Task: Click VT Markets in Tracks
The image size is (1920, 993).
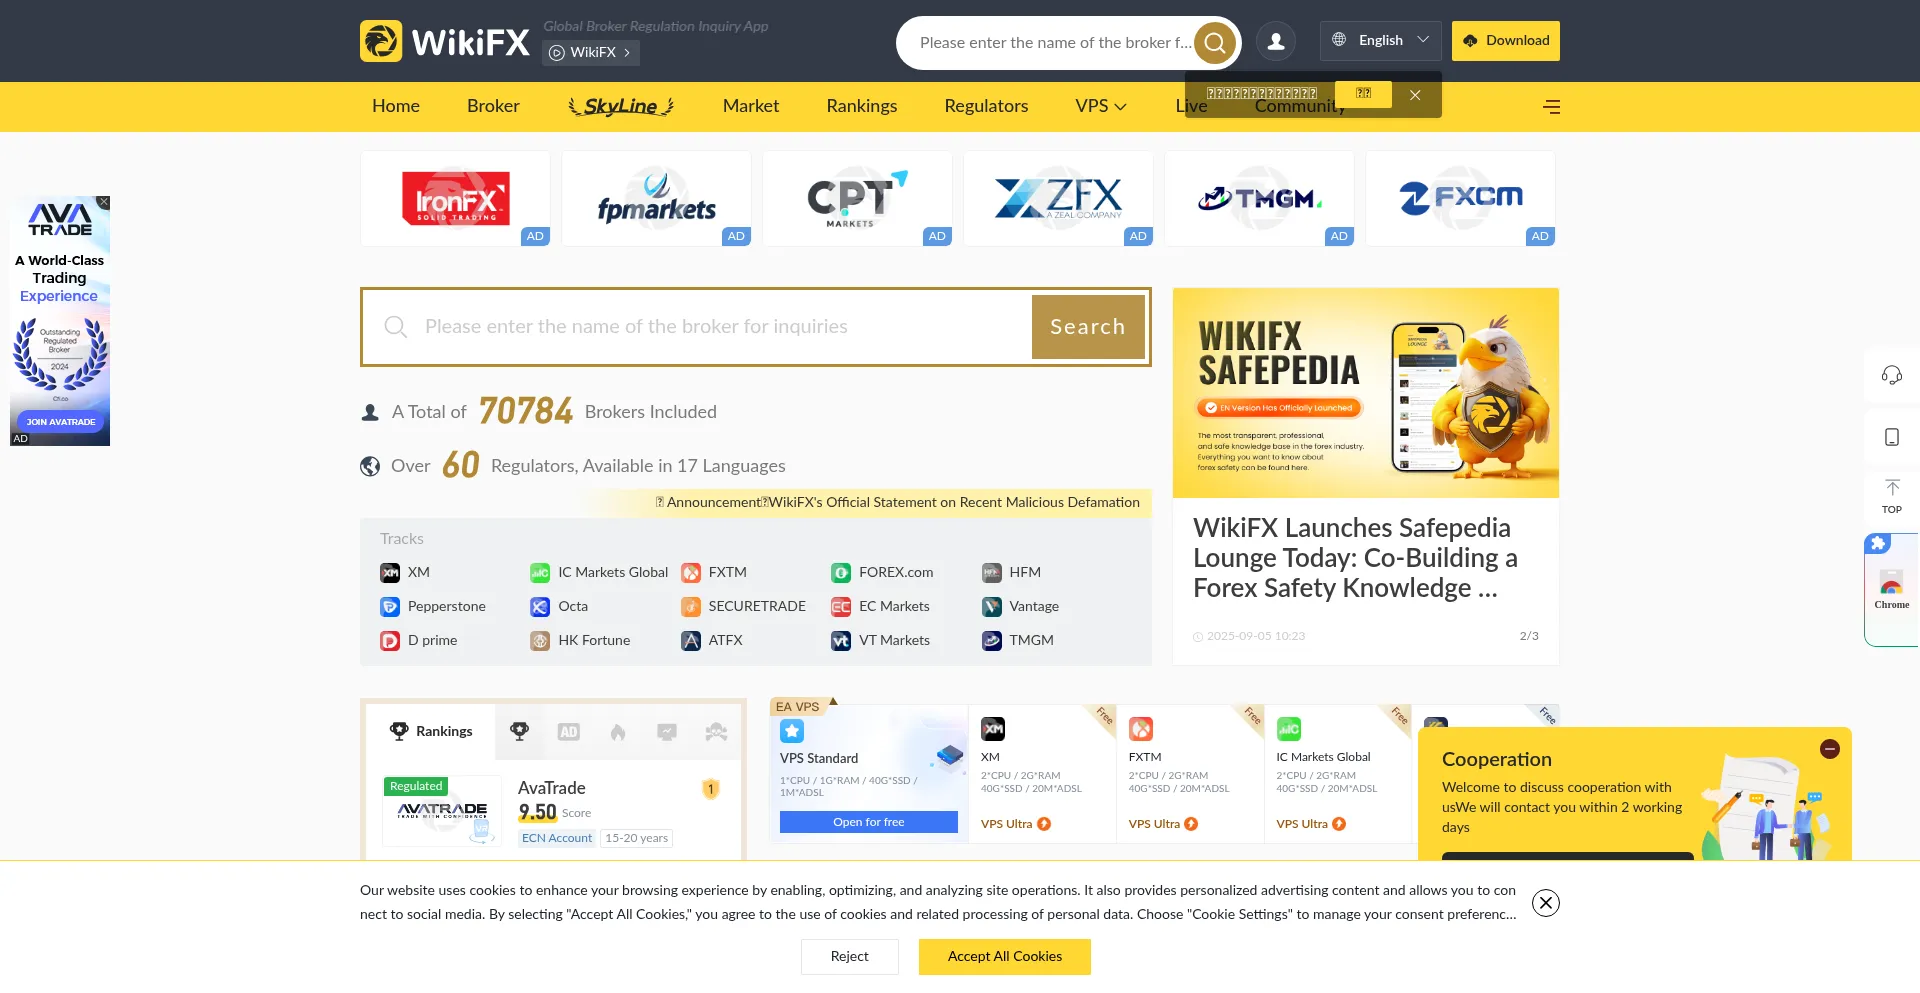Action: [894, 641]
